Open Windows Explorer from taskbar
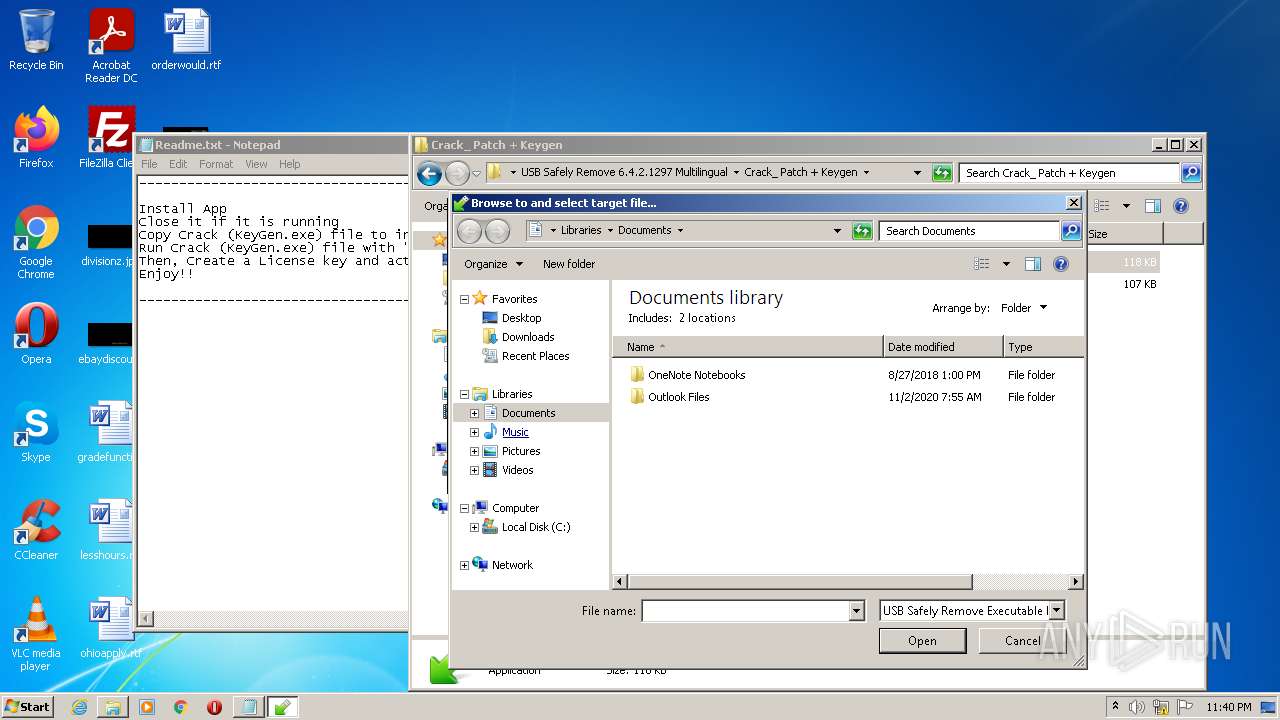The height and width of the screenshot is (720, 1280). click(113, 707)
